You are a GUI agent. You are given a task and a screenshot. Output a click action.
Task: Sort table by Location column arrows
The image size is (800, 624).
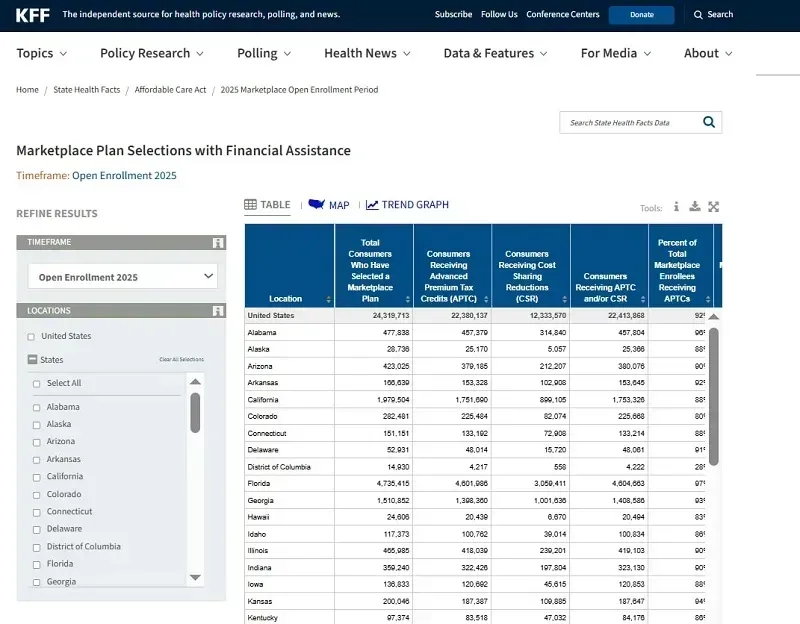point(328,299)
